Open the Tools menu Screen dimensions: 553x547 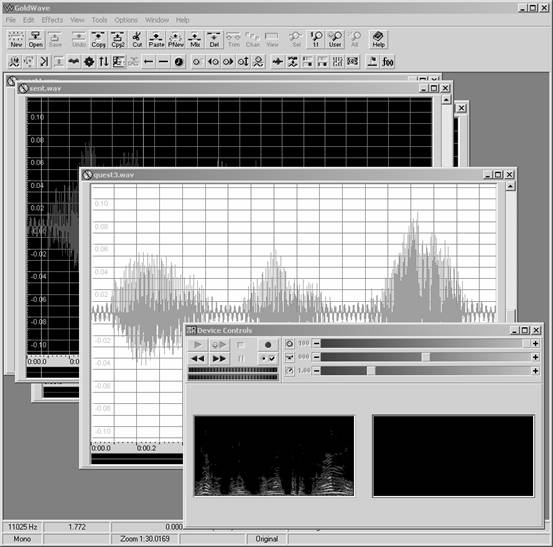[x=99, y=20]
